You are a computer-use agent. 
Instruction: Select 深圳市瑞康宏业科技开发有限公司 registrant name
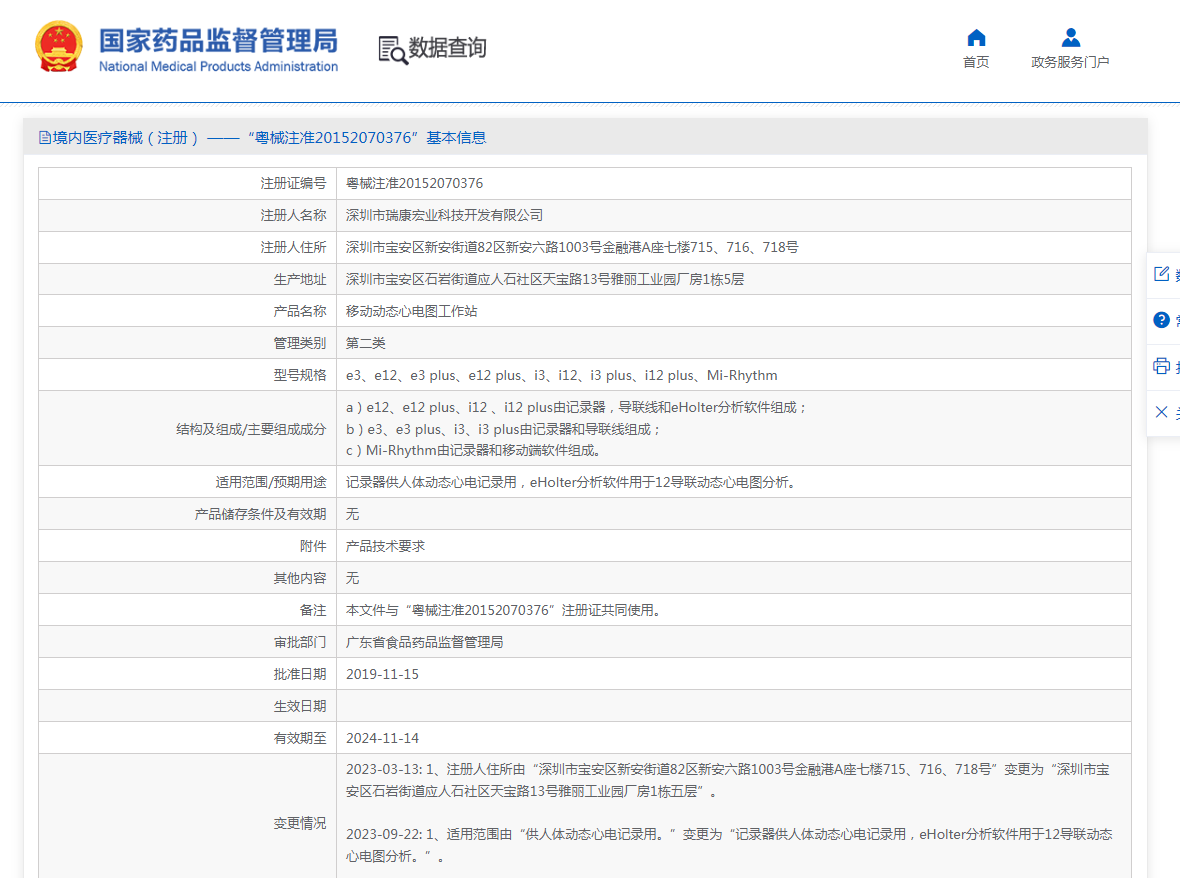click(x=444, y=215)
